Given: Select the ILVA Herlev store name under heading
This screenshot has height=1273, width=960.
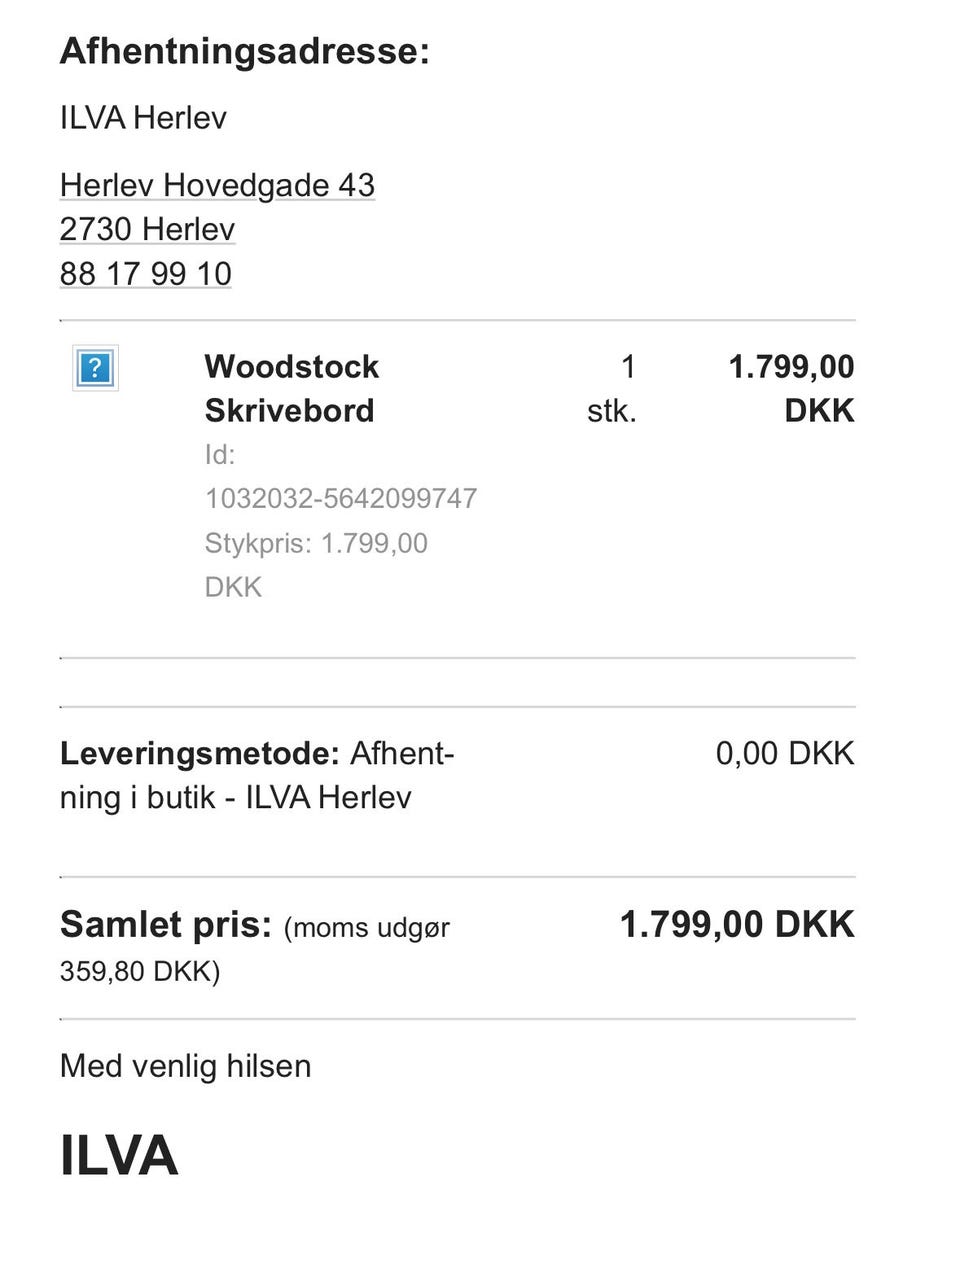Looking at the screenshot, I should pyautogui.click(x=143, y=118).
